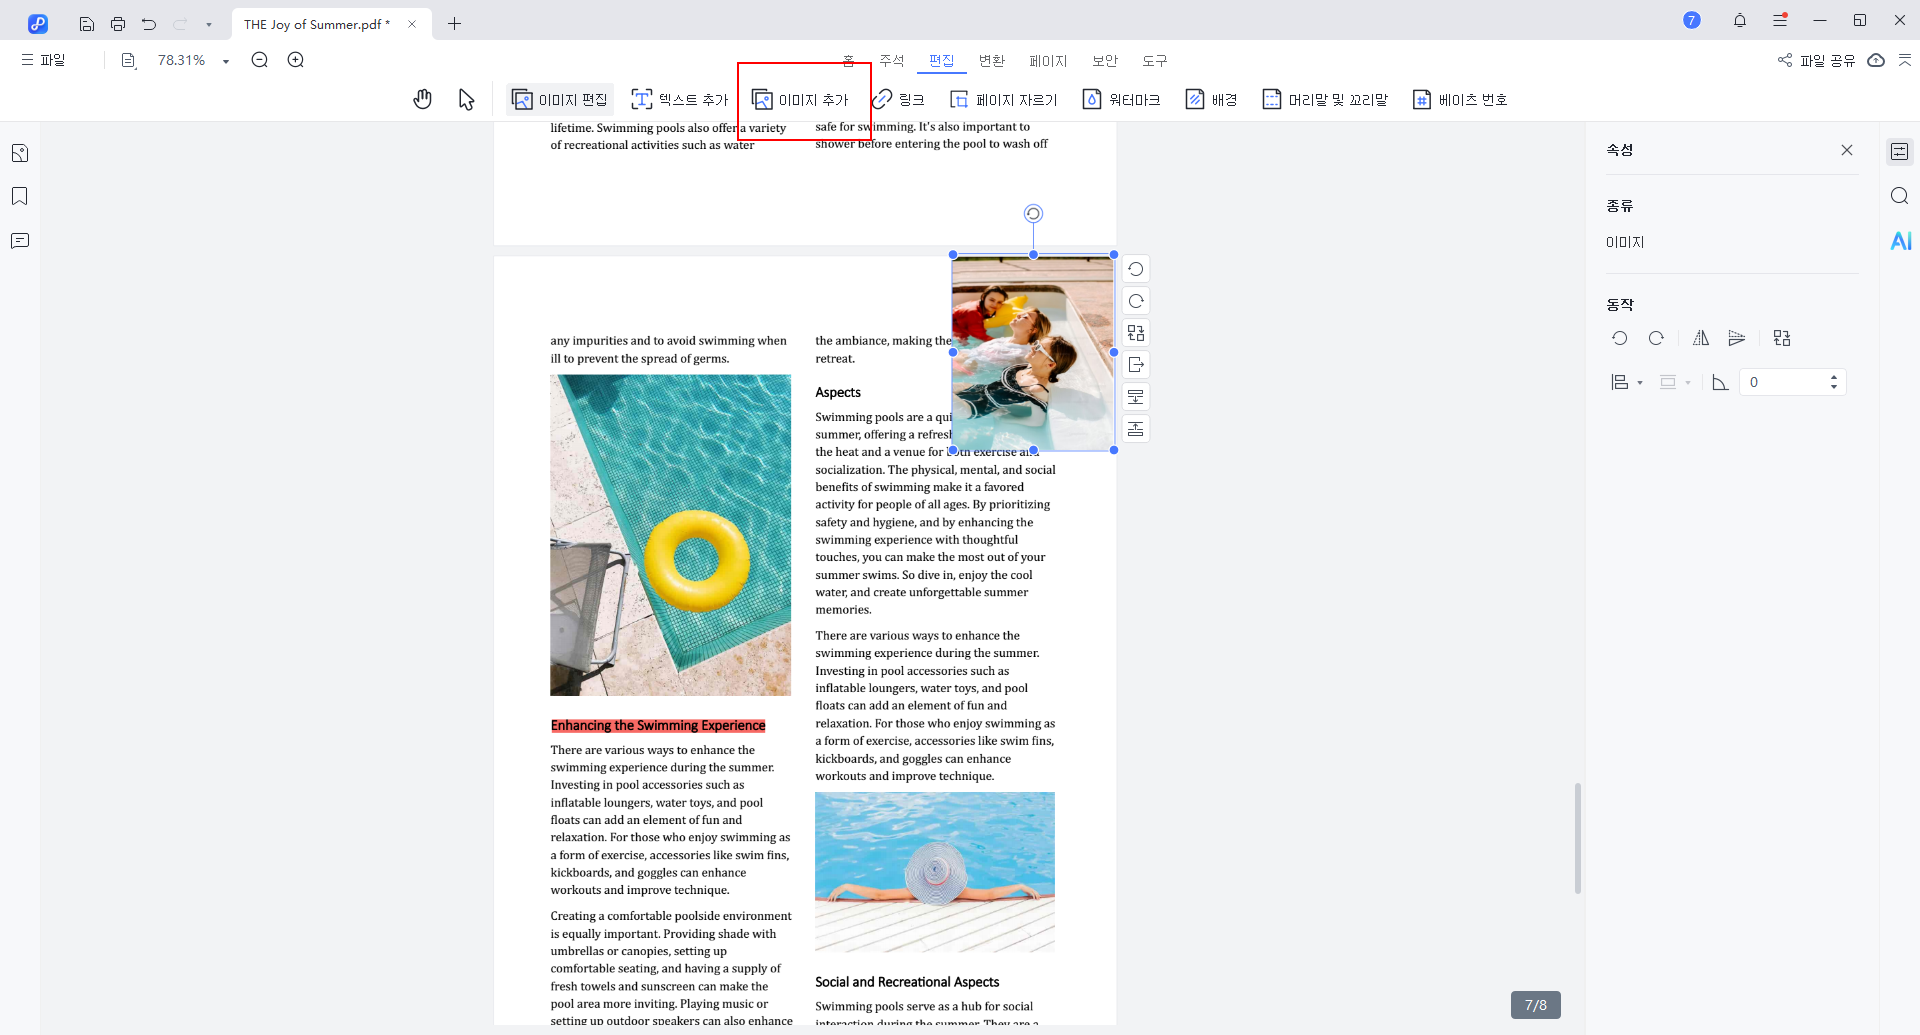The image size is (1920, 1035).
Task: Click replace image on floating toolbar
Action: point(1136,333)
